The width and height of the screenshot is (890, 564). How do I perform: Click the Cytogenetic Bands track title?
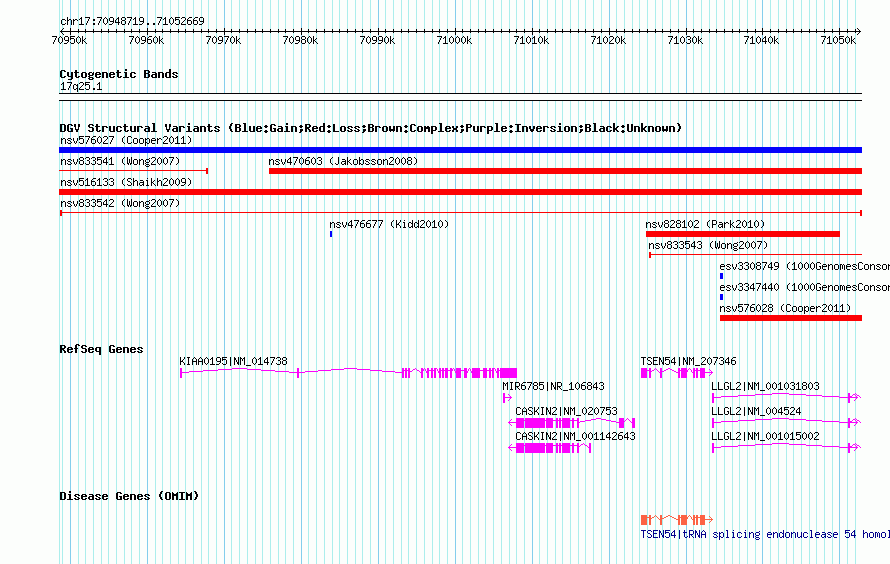[x=119, y=74]
